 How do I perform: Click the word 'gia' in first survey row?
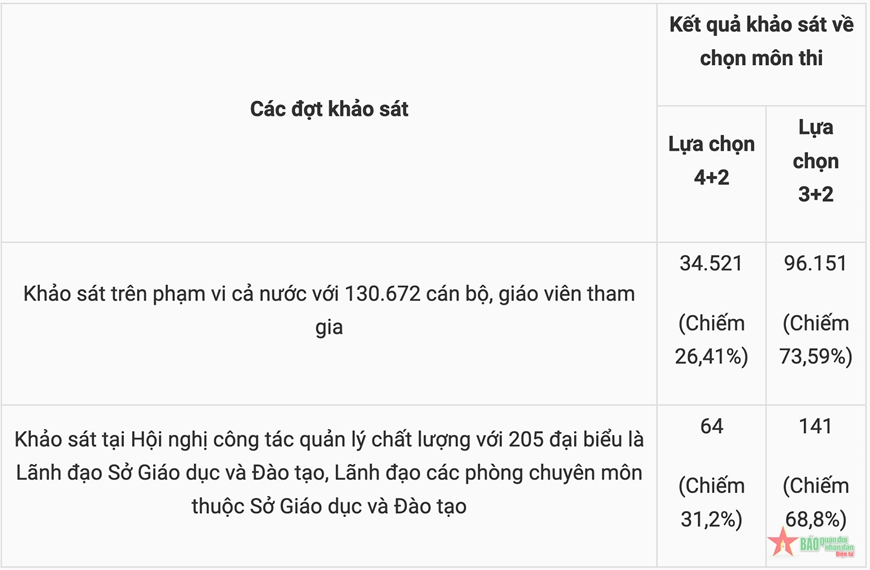(329, 327)
